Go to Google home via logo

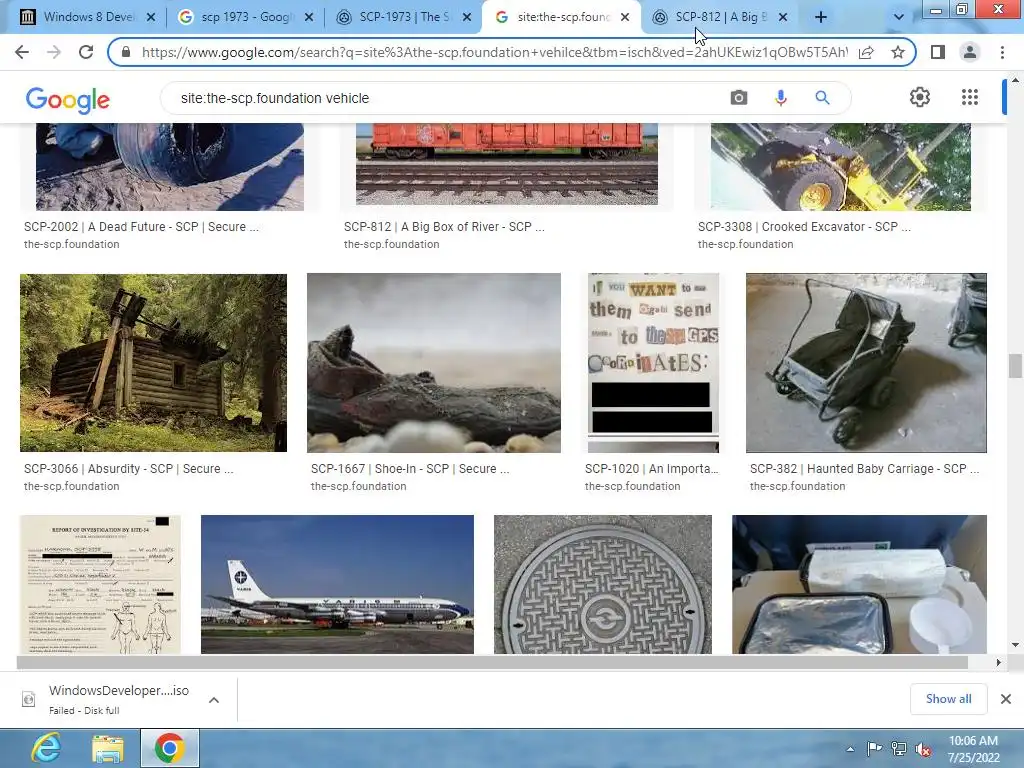pos(67,99)
